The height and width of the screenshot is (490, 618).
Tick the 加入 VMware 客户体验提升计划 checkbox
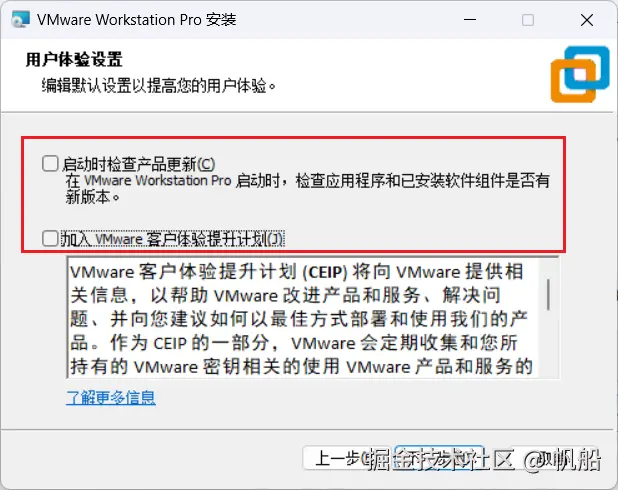point(50,238)
